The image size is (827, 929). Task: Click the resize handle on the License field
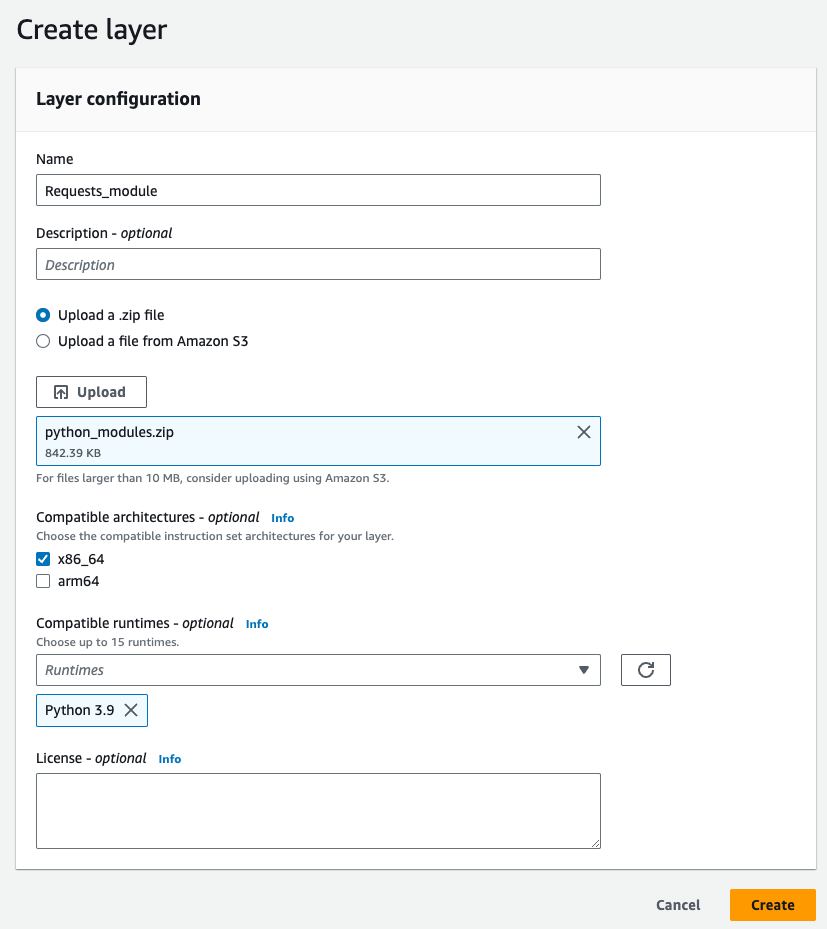pyautogui.click(x=595, y=844)
